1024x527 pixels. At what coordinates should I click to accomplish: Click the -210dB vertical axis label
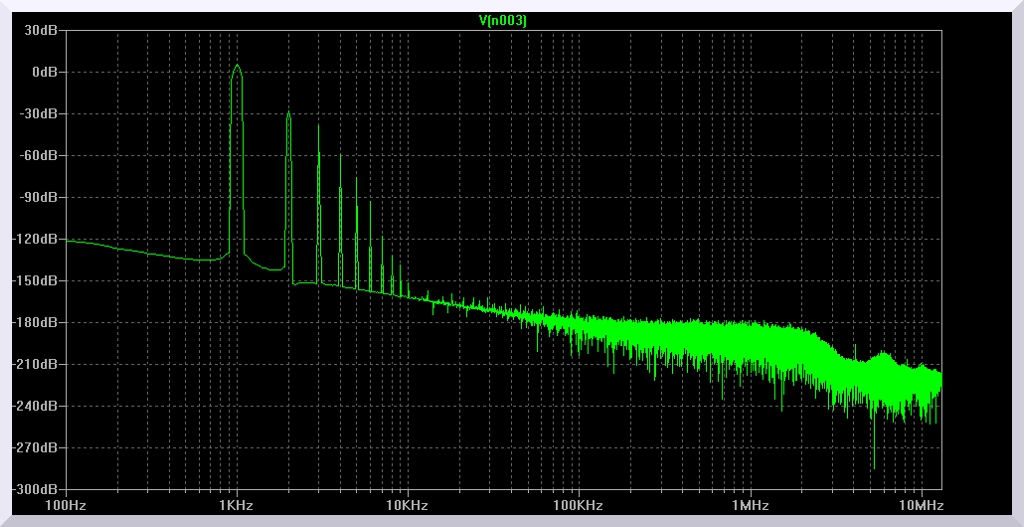(39, 364)
